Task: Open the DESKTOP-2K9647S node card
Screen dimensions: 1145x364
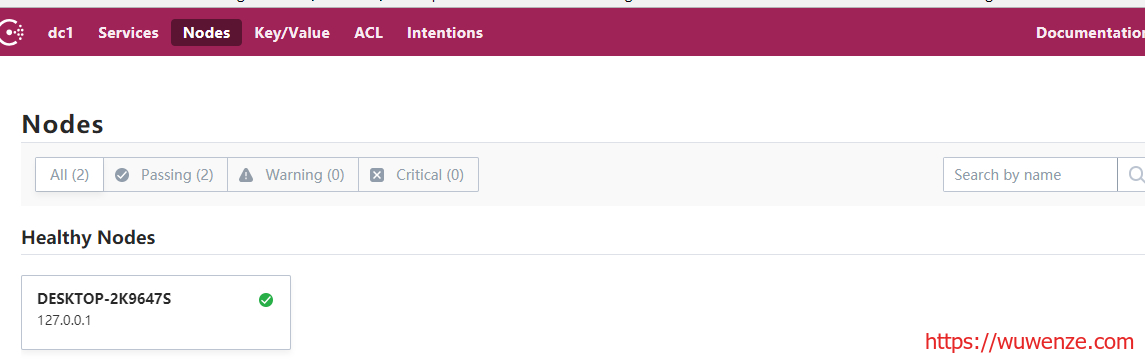Action: [156, 312]
